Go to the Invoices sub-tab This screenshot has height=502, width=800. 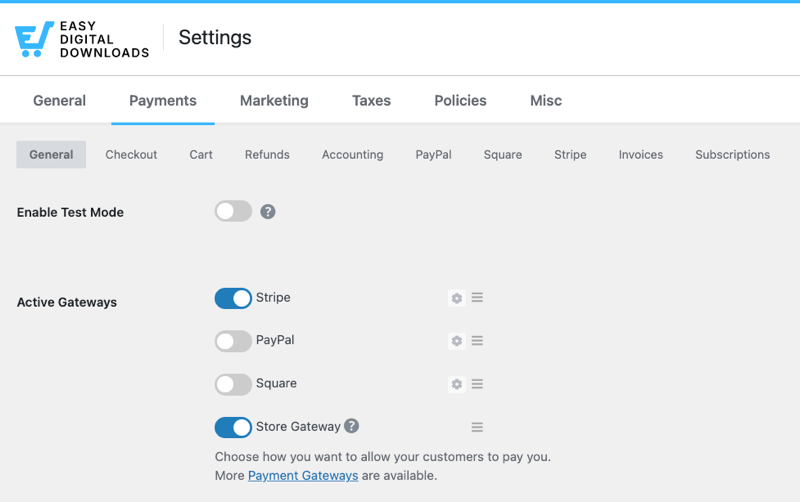641,155
